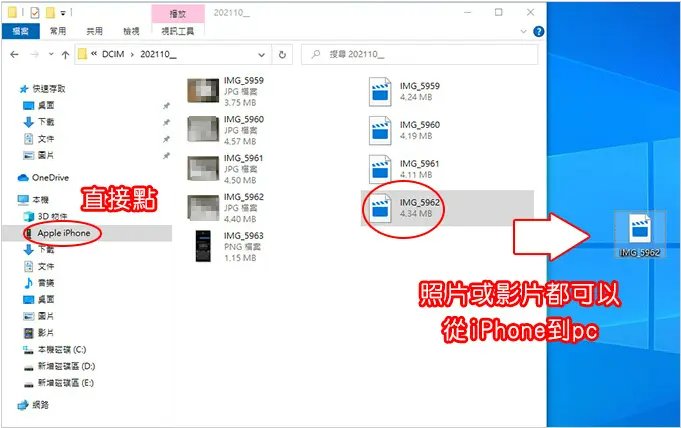
Task: Click the 4.24 MB size text
Action: (x=416, y=97)
